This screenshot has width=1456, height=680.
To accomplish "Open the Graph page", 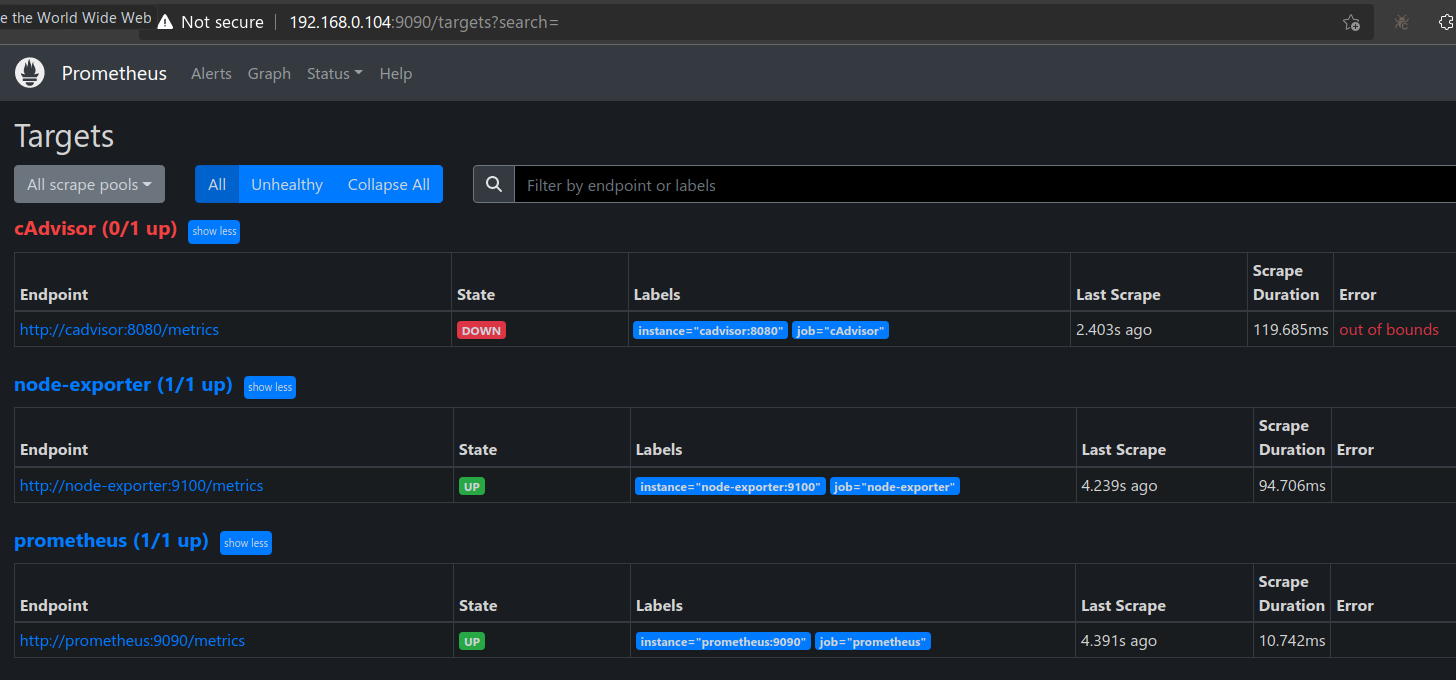I will [269, 74].
